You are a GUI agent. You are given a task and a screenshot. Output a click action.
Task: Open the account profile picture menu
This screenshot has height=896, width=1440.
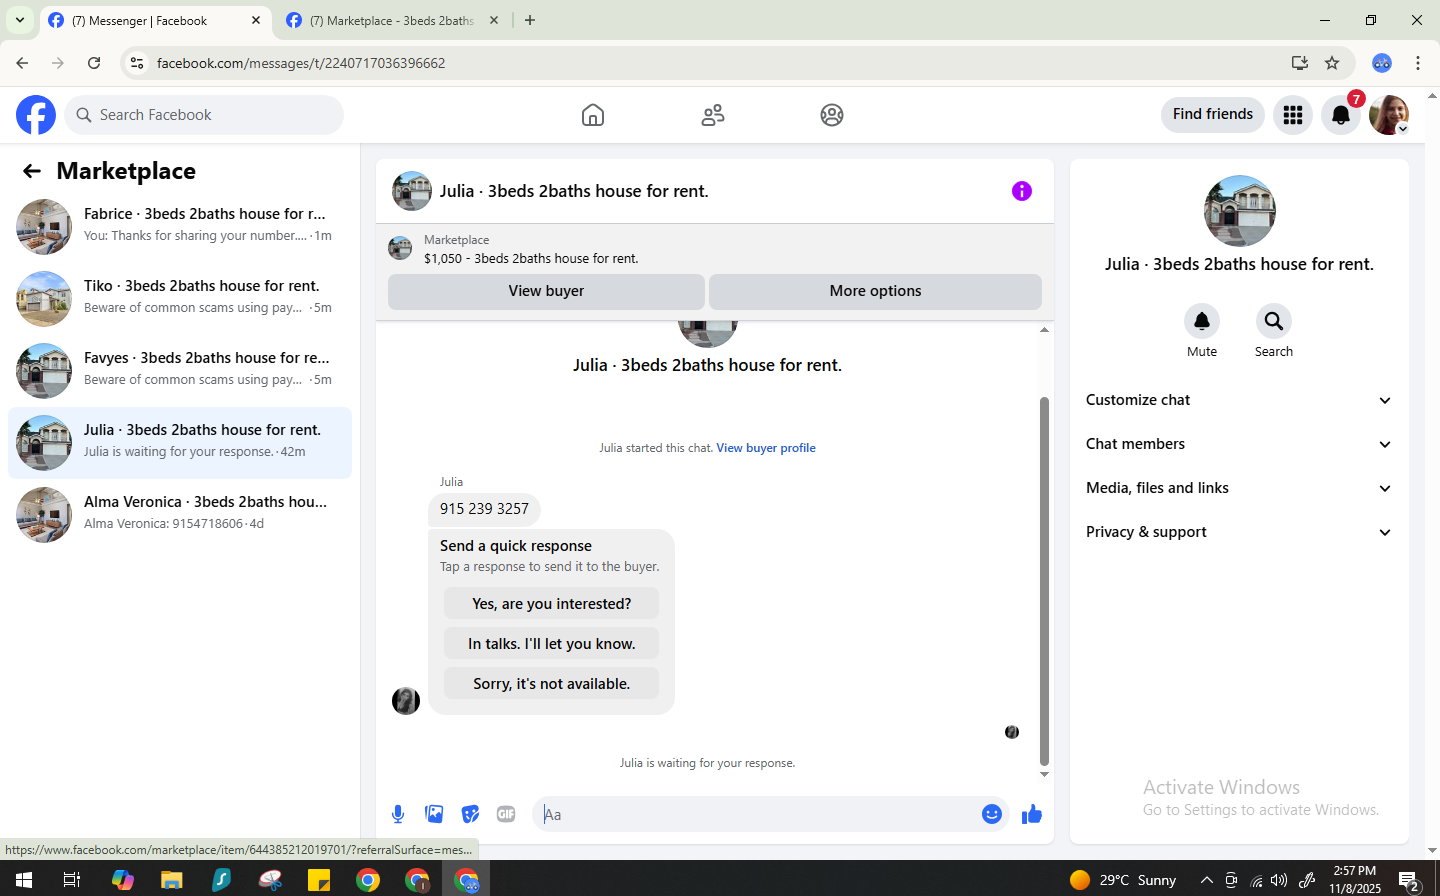click(x=1389, y=115)
